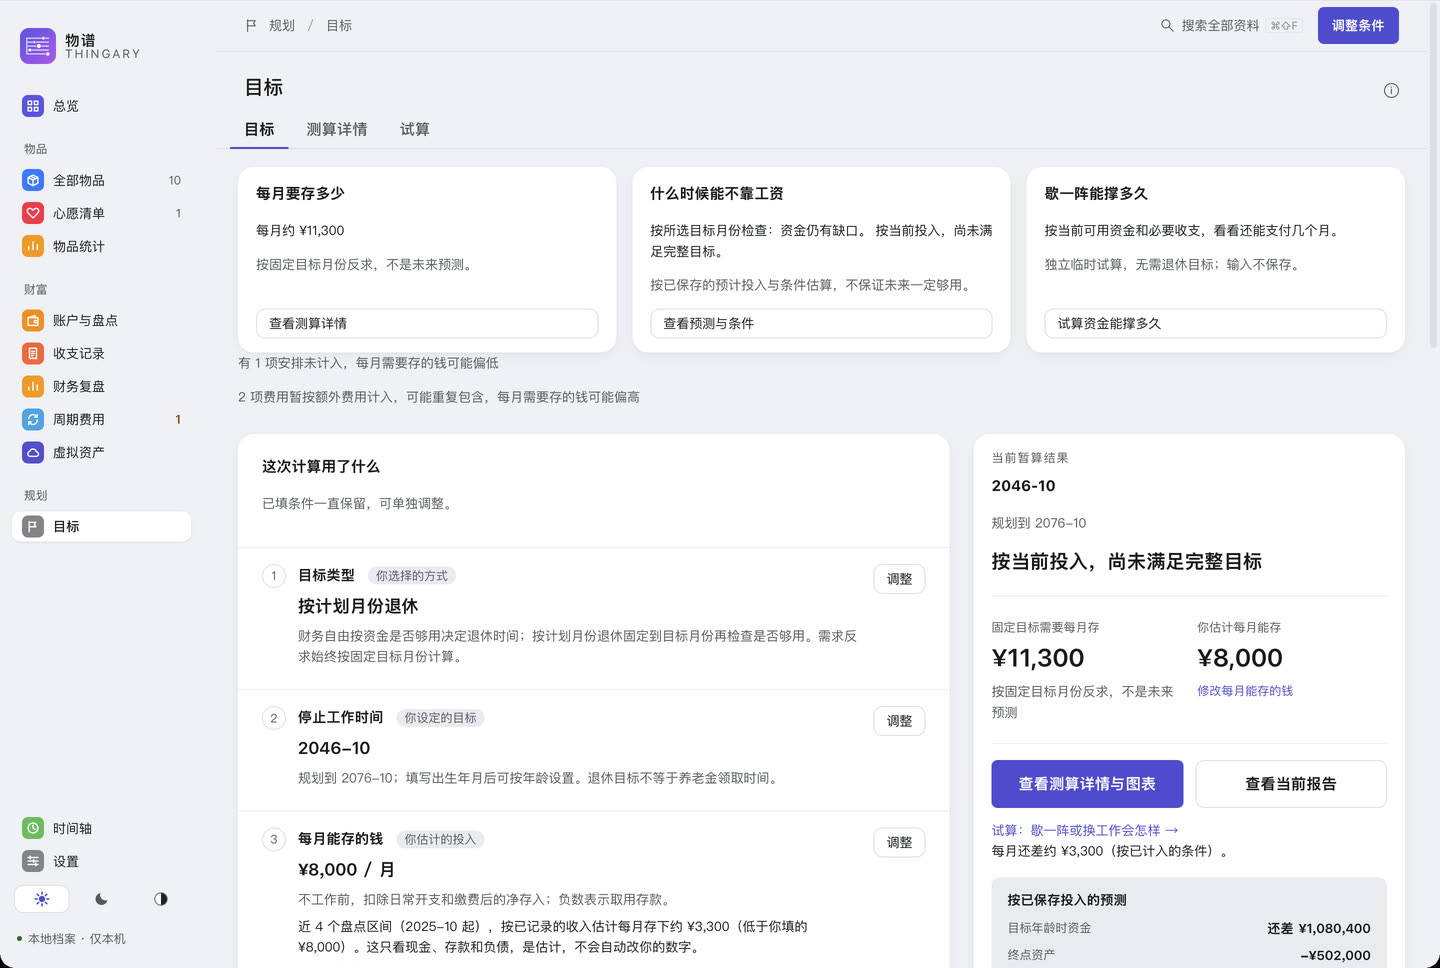Click 查看当前报告 button
The width and height of the screenshot is (1440, 968).
(x=1291, y=784)
